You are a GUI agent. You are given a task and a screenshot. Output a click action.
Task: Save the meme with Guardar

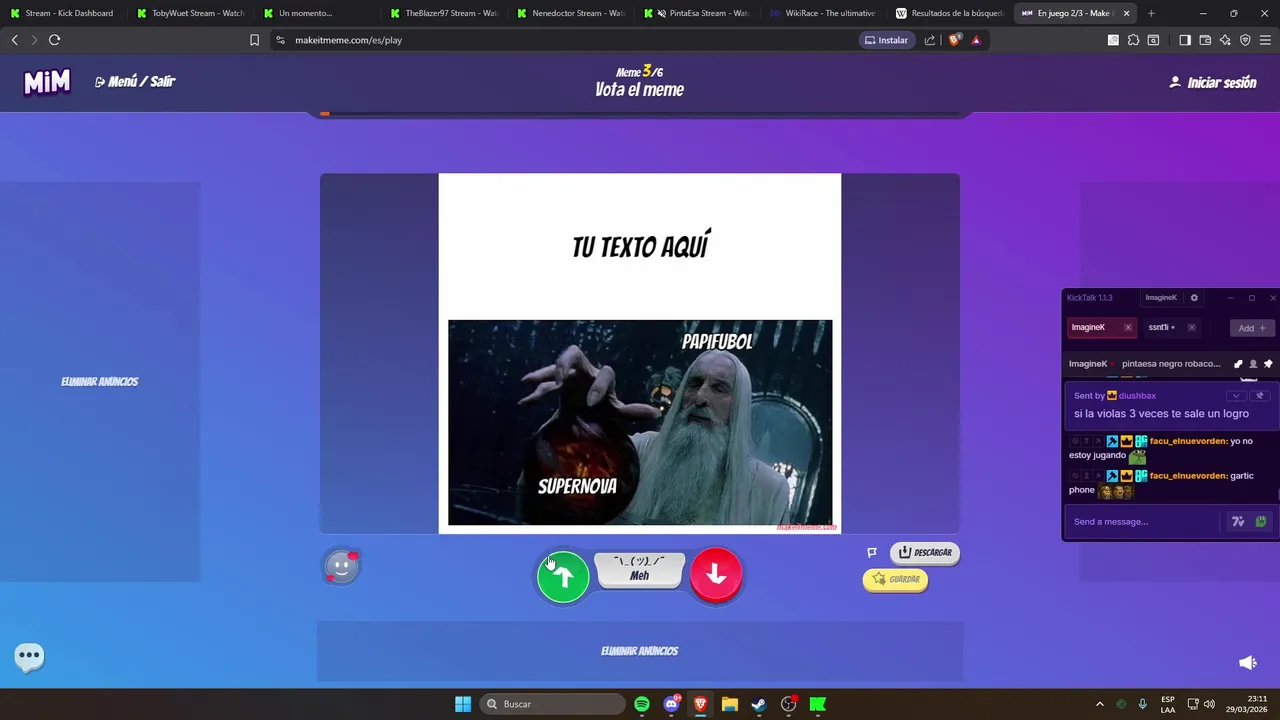895,579
